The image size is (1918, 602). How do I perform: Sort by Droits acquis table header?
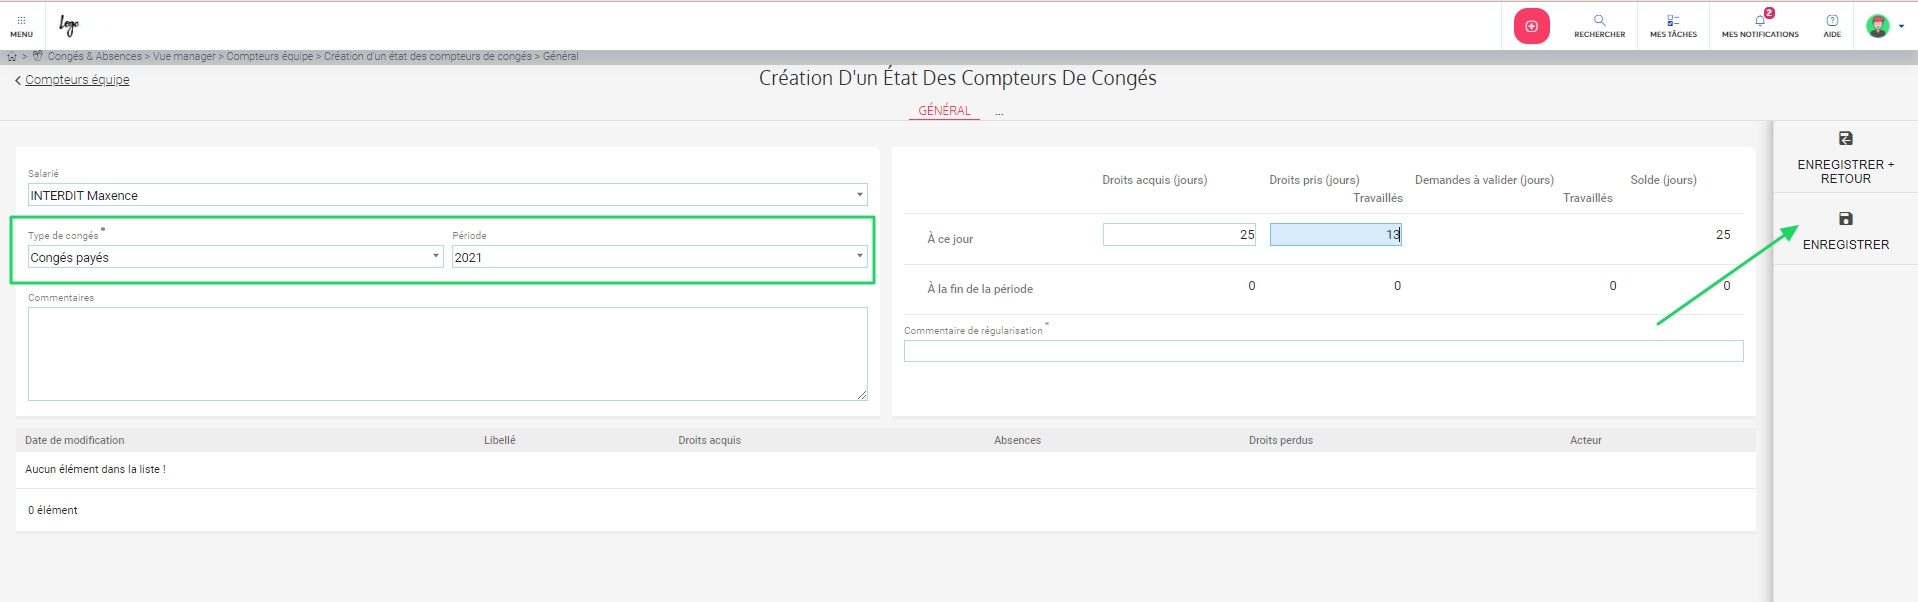[x=710, y=440]
